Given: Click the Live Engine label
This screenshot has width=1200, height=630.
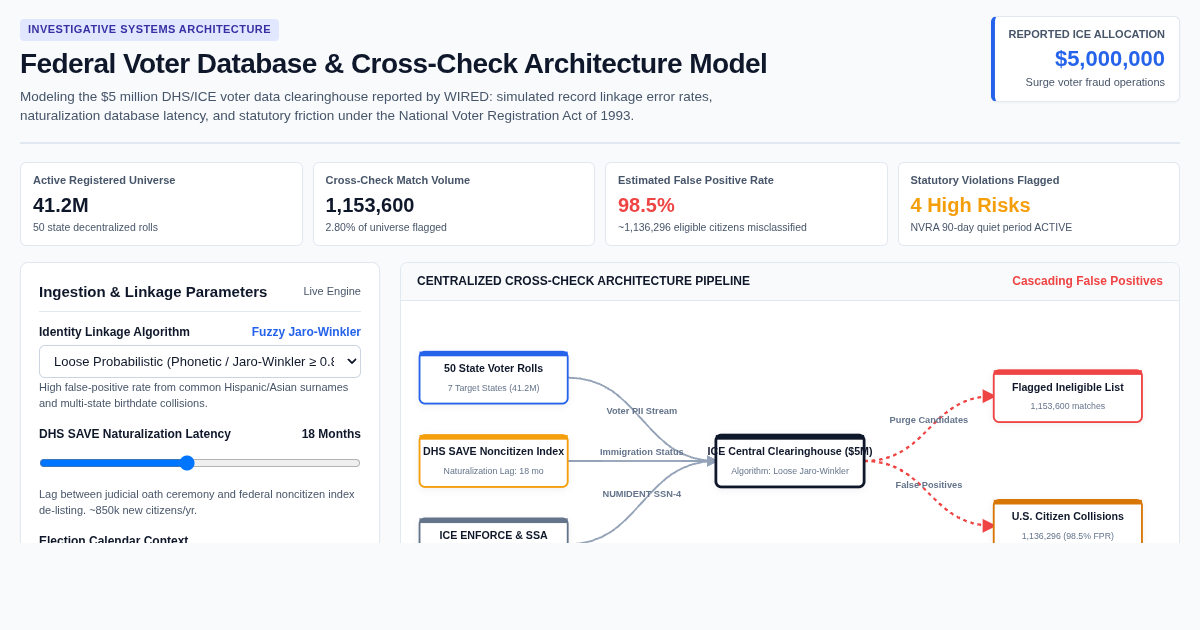Looking at the screenshot, I should coord(332,291).
